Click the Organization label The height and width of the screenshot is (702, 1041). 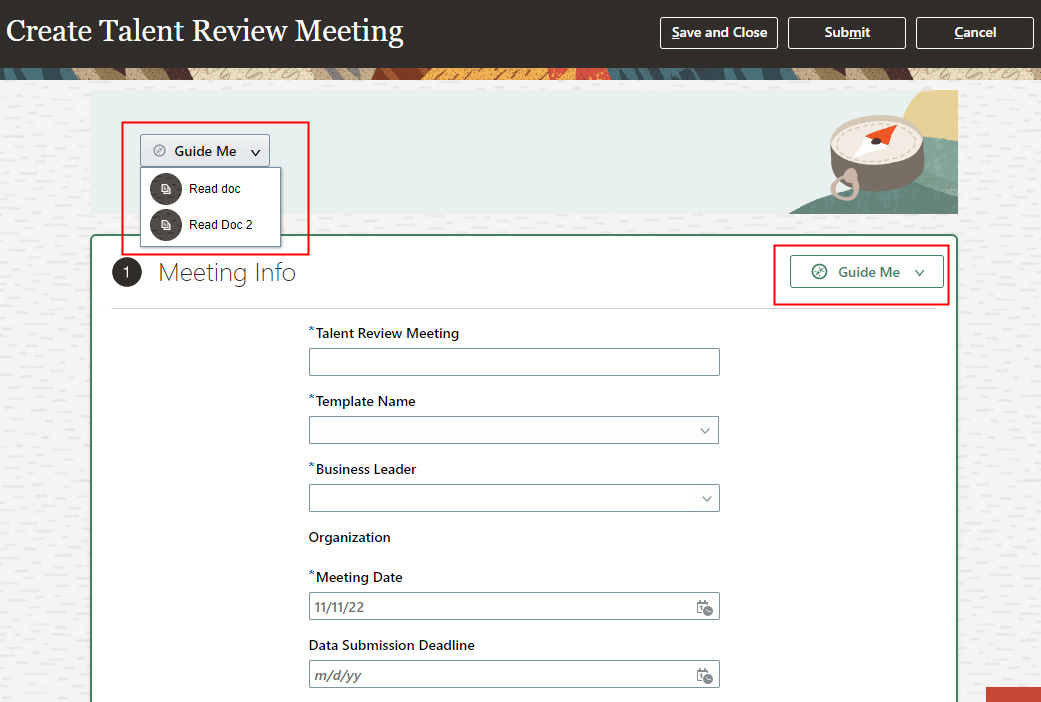coord(349,537)
